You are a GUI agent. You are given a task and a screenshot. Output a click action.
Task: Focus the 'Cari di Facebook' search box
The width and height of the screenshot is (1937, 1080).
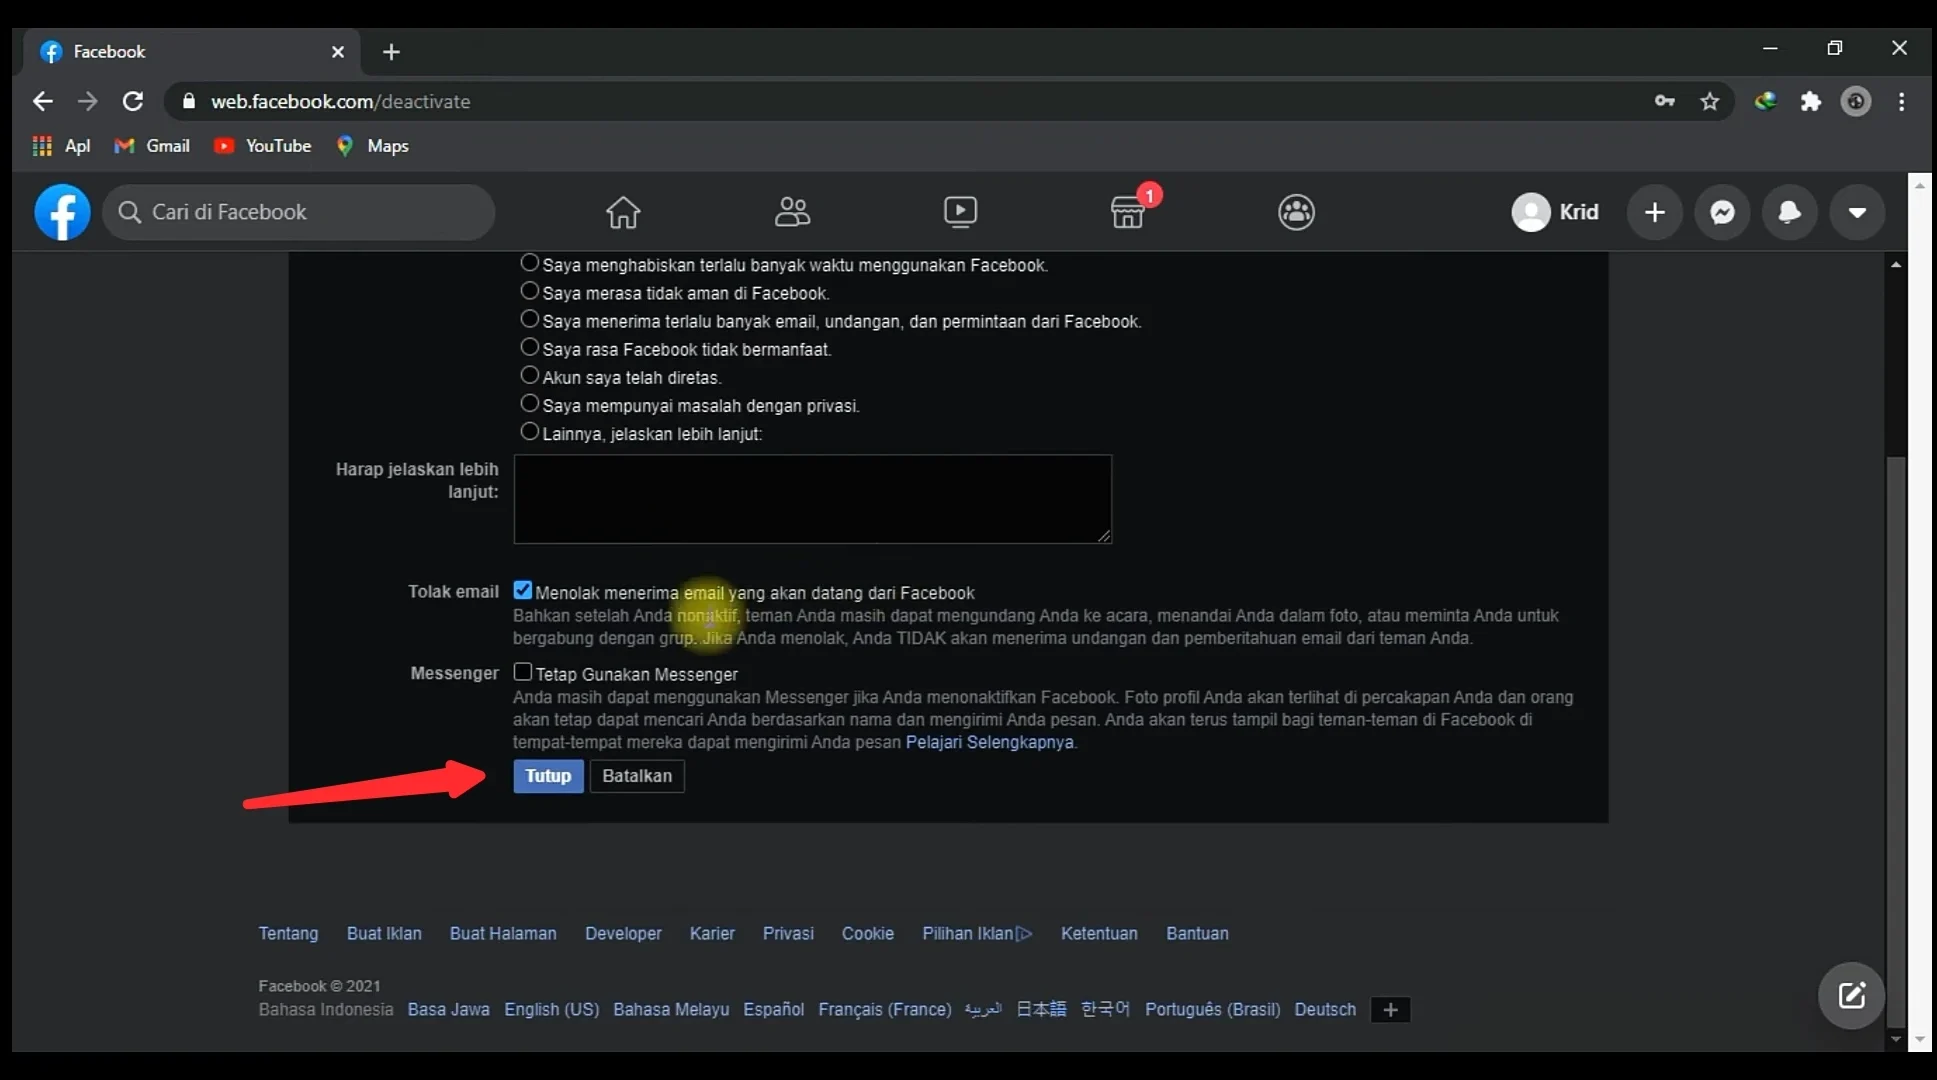(298, 212)
